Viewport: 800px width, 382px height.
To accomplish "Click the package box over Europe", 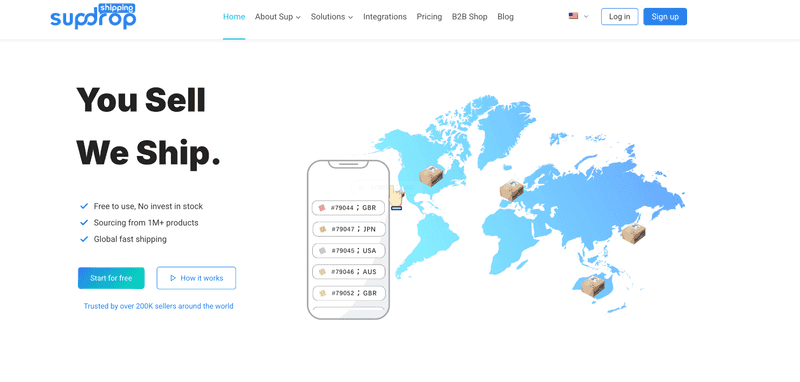I will (511, 190).
